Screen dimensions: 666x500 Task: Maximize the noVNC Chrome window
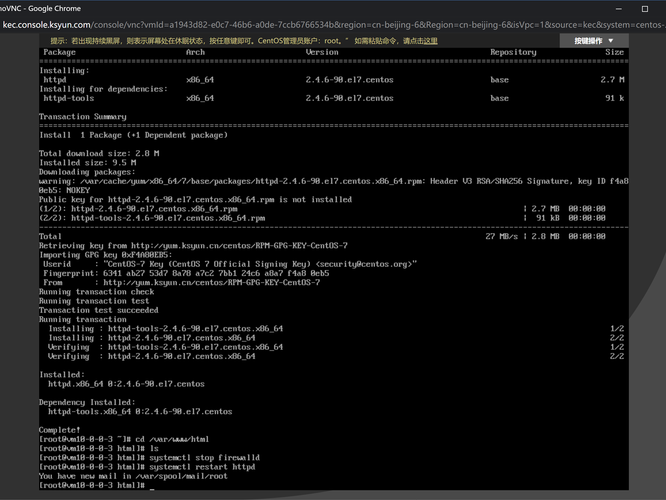pos(645,8)
